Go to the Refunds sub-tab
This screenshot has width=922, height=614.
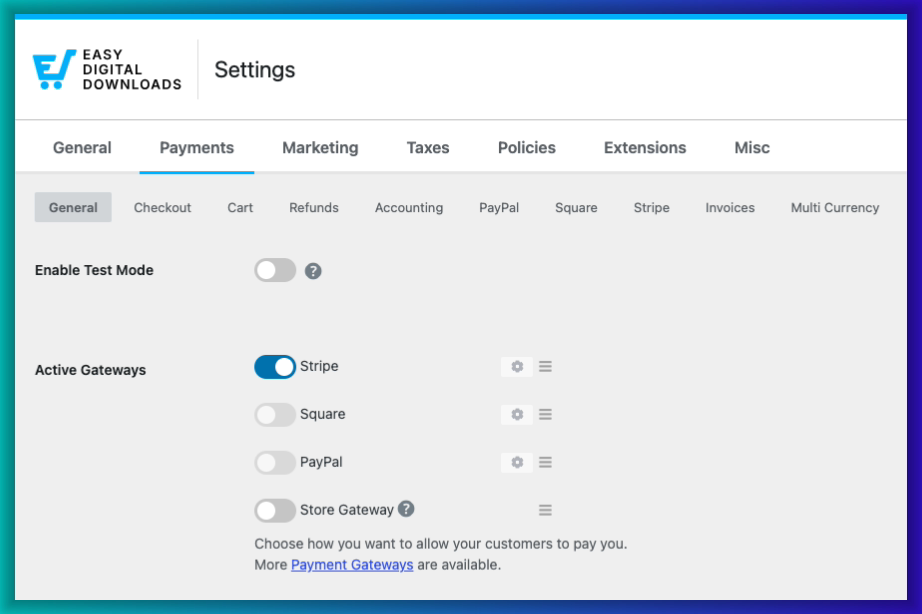pyautogui.click(x=313, y=207)
